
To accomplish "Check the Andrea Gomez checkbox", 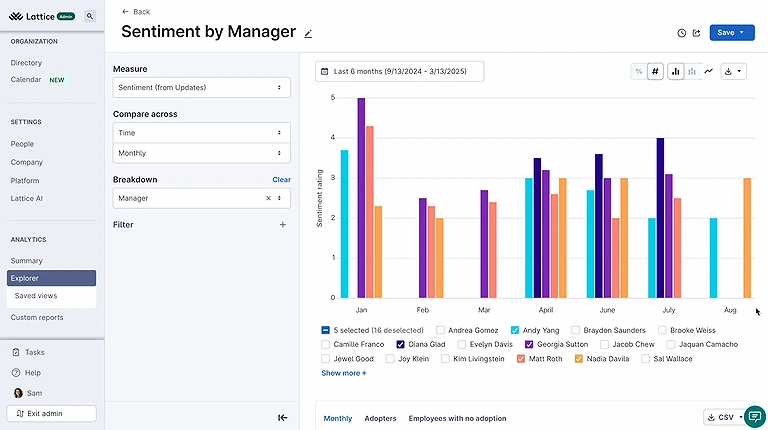I will tap(440, 330).
